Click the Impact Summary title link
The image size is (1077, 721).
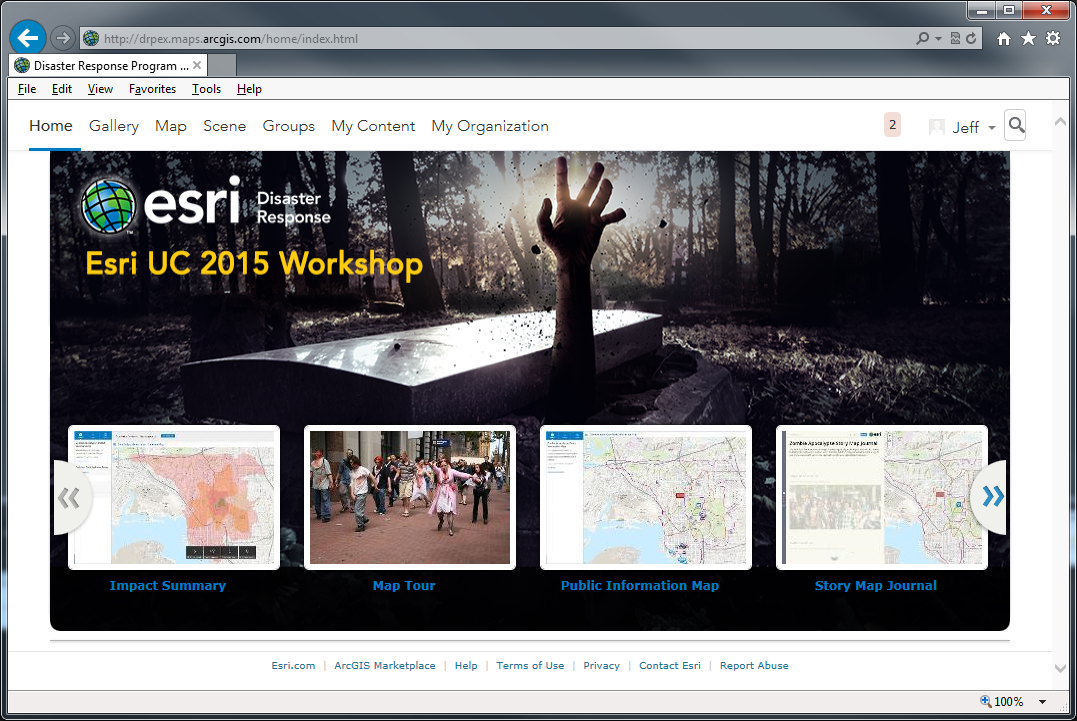[x=168, y=586]
